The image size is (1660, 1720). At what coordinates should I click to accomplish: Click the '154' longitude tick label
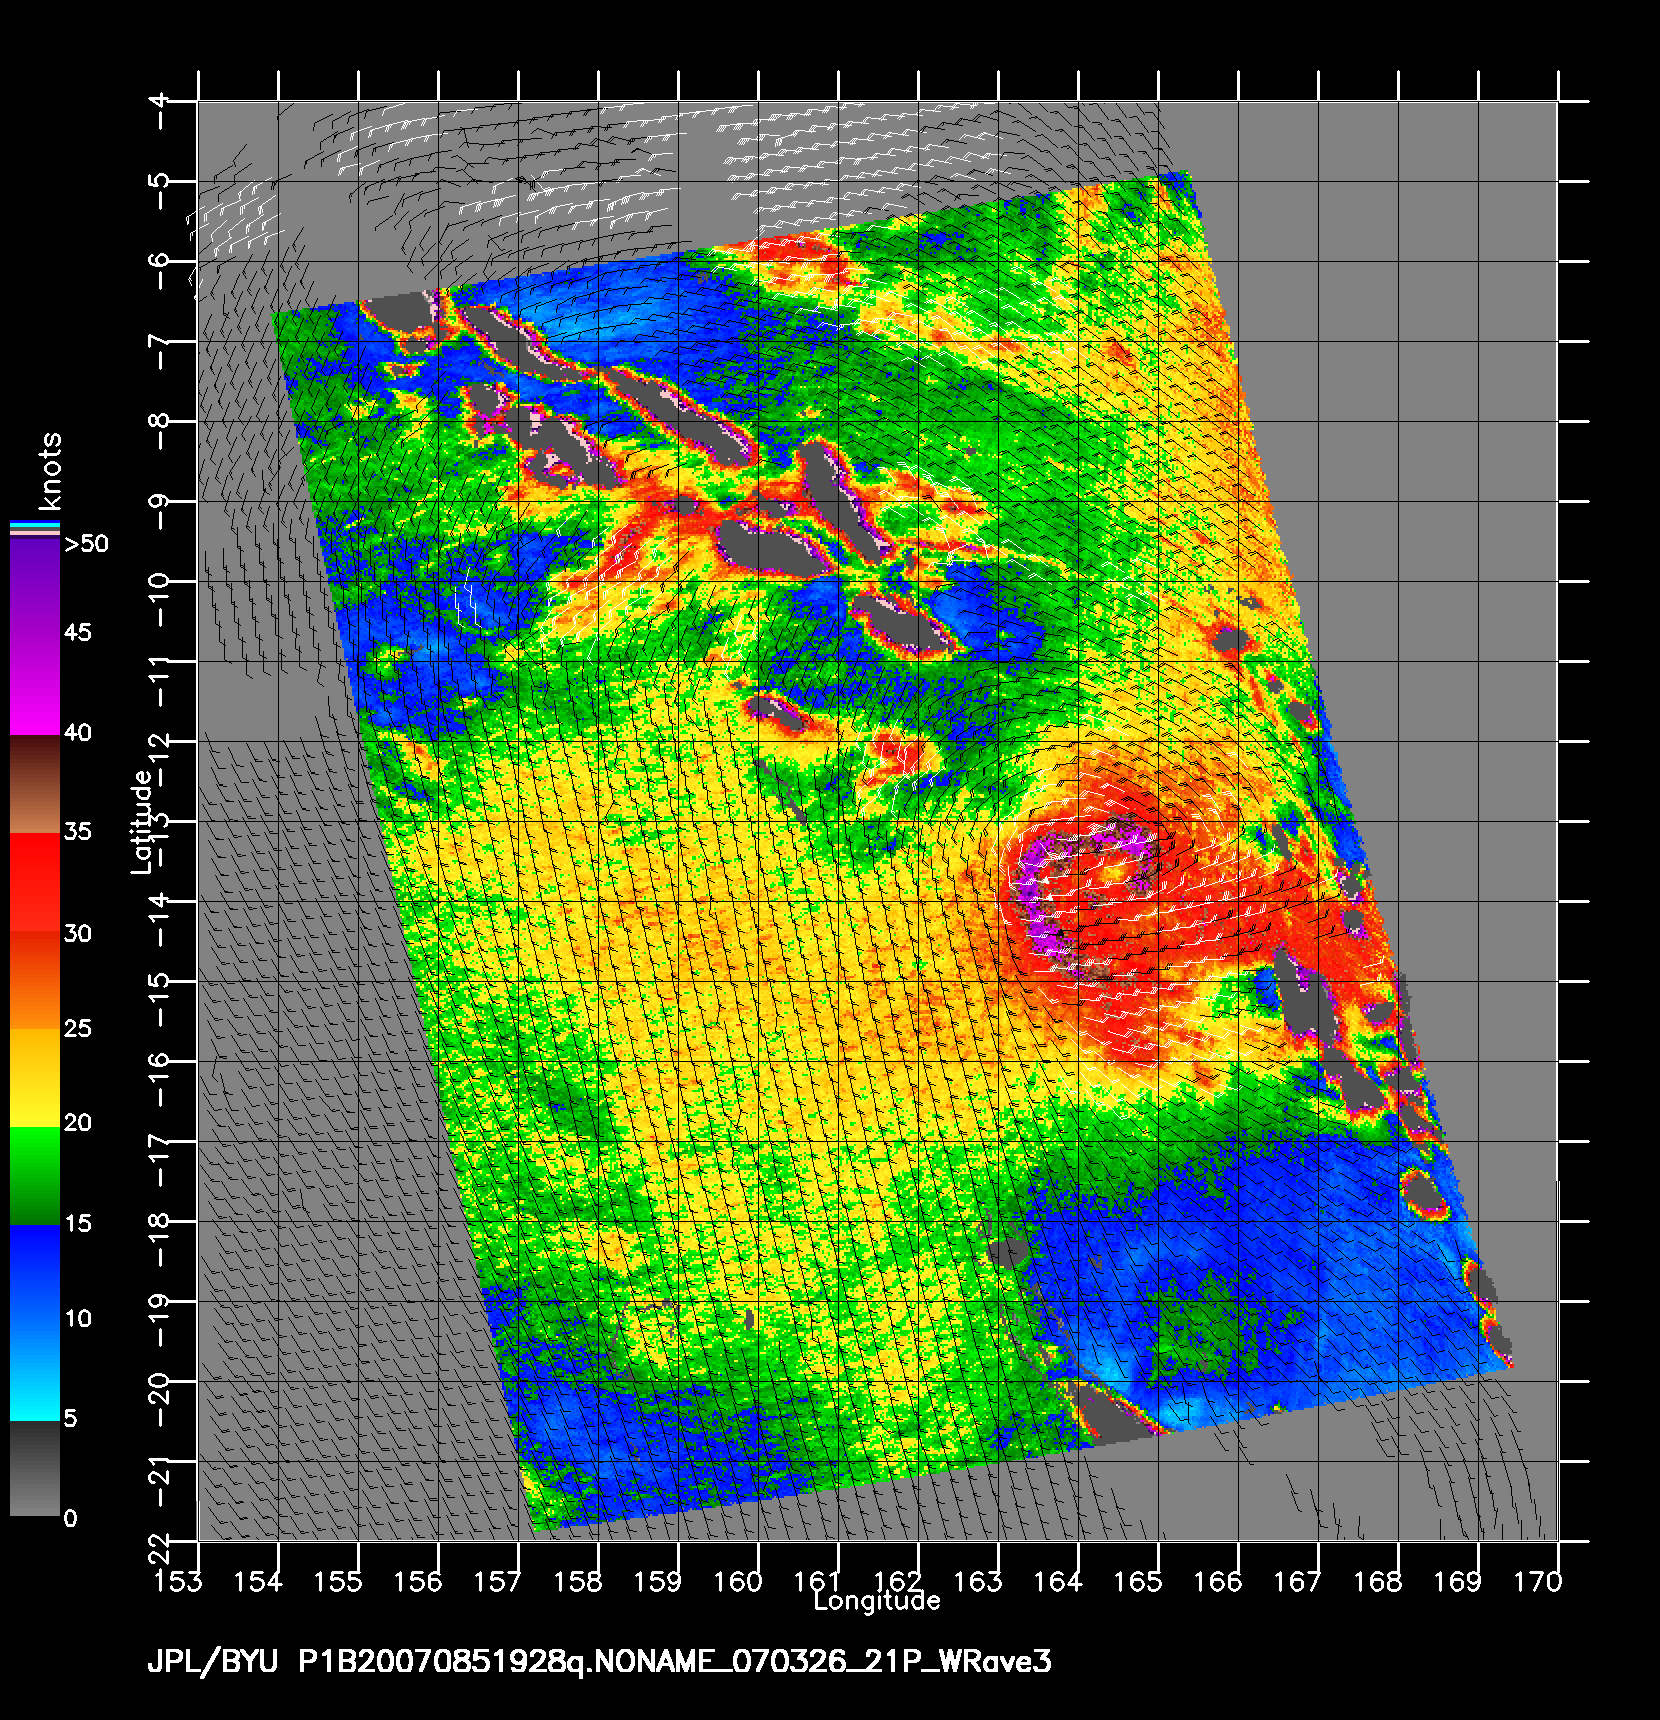pos(258,1581)
